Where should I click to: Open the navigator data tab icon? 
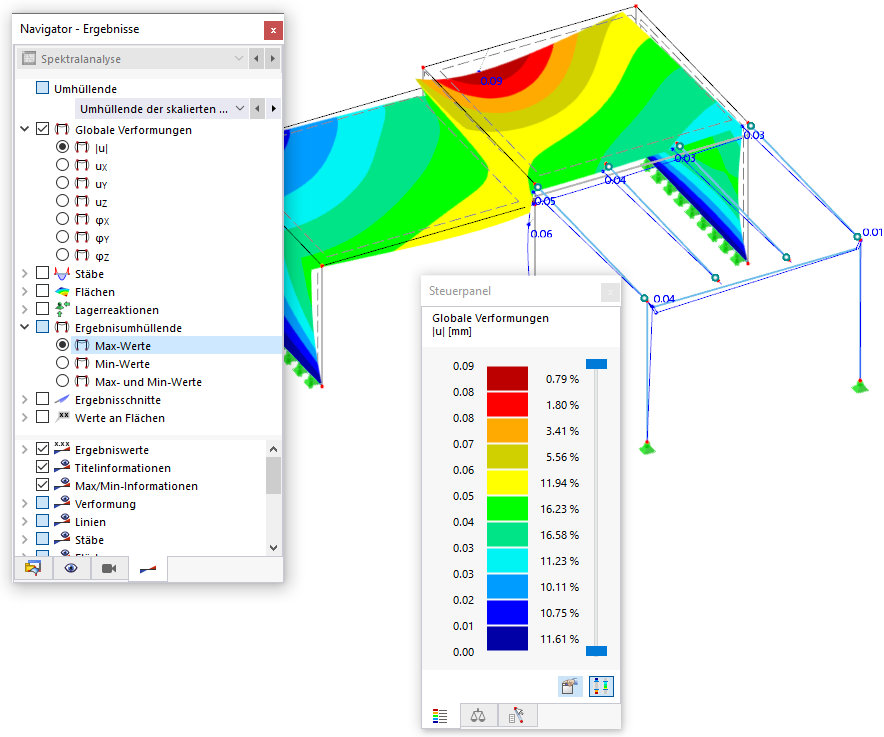coord(33,568)
